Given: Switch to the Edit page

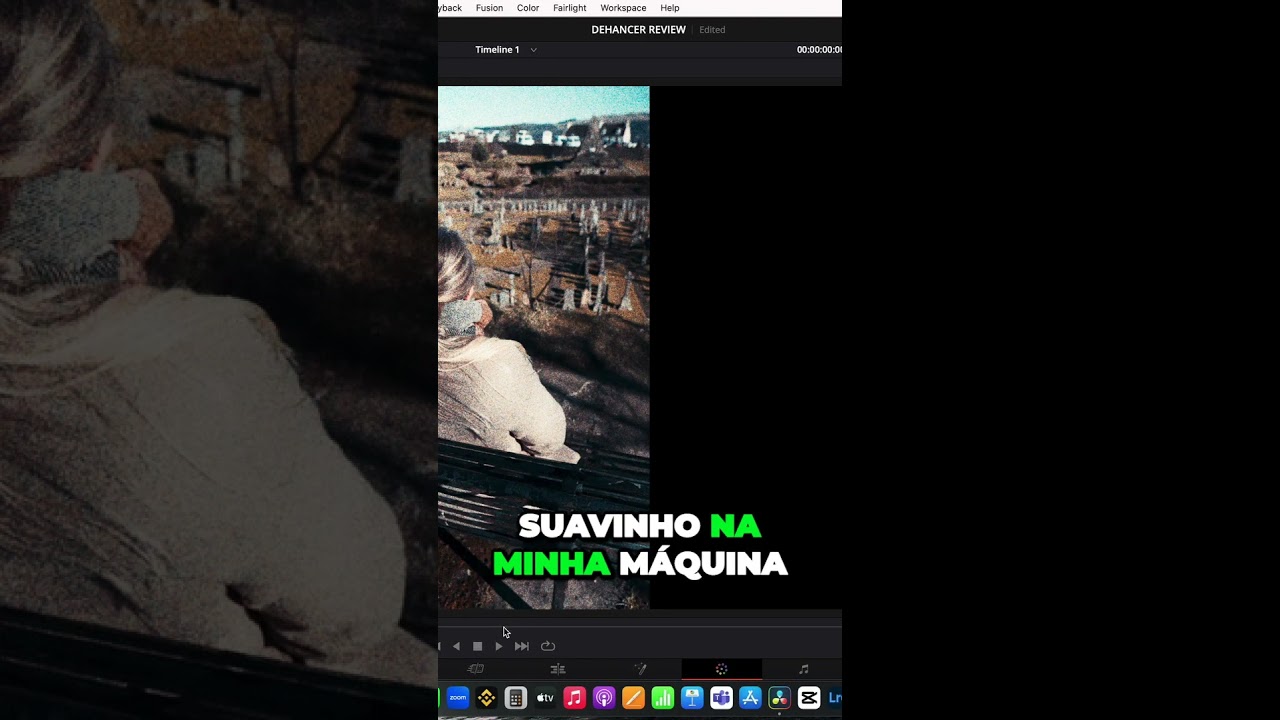Looking at the screenshot, I should click(558, 669).
